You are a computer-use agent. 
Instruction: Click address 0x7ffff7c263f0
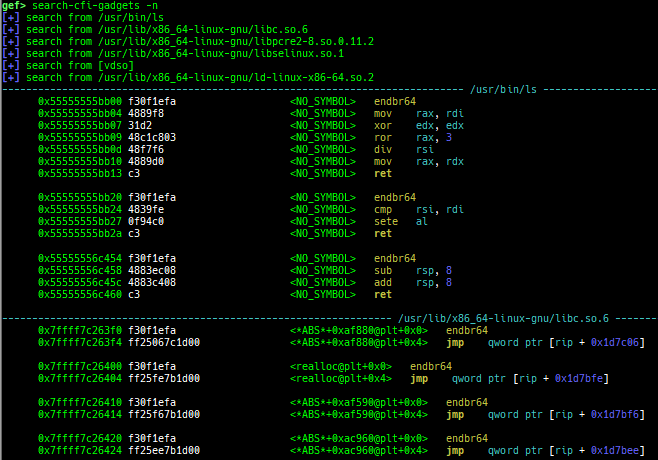tap(80, 330)
